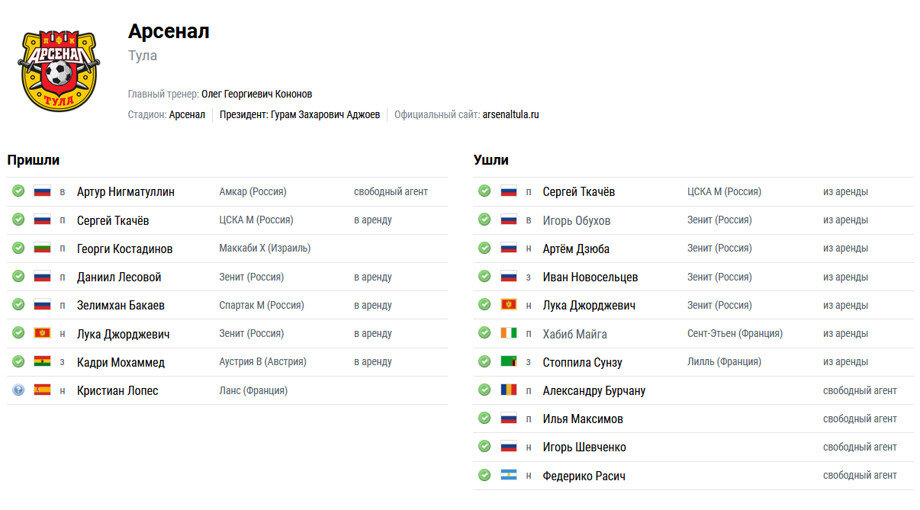The height and width of the screenshot is (510, 920).
Task: Click the Ghana flag beside Кадри Мохаммед
Action: coord(42,362)
